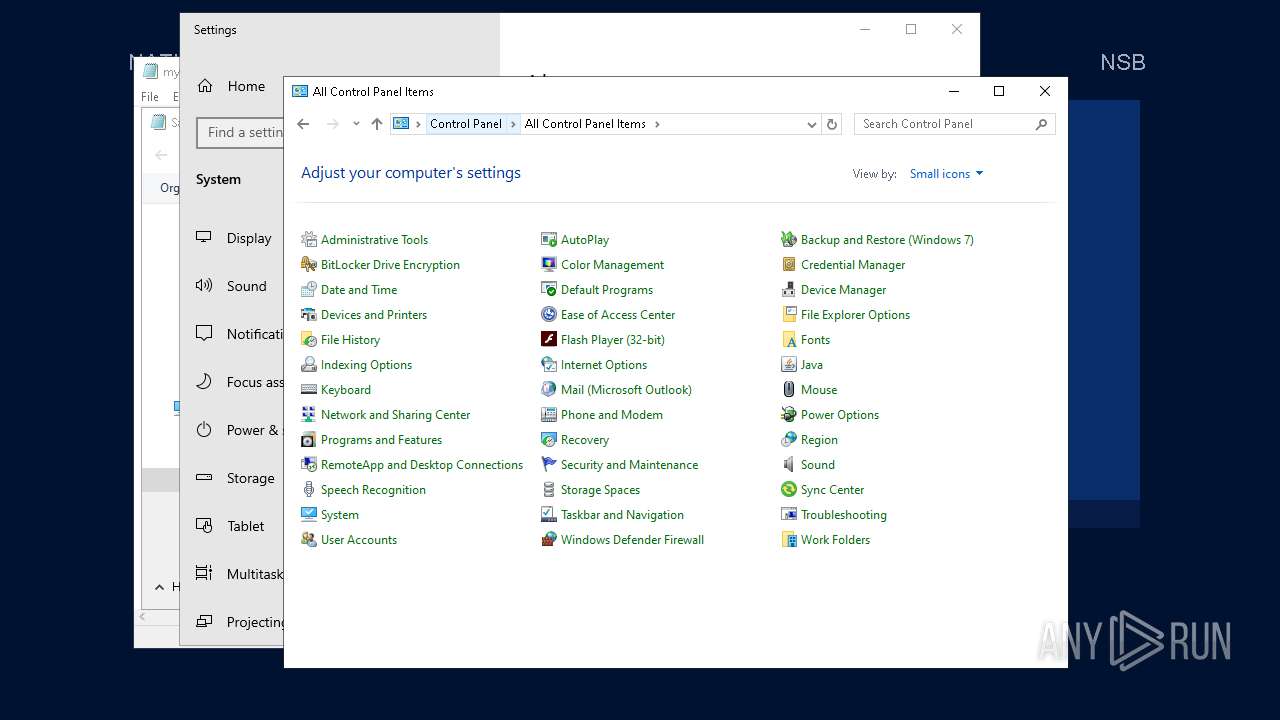
Task: Click Find a setting search box
Action: tap(240, 132)
